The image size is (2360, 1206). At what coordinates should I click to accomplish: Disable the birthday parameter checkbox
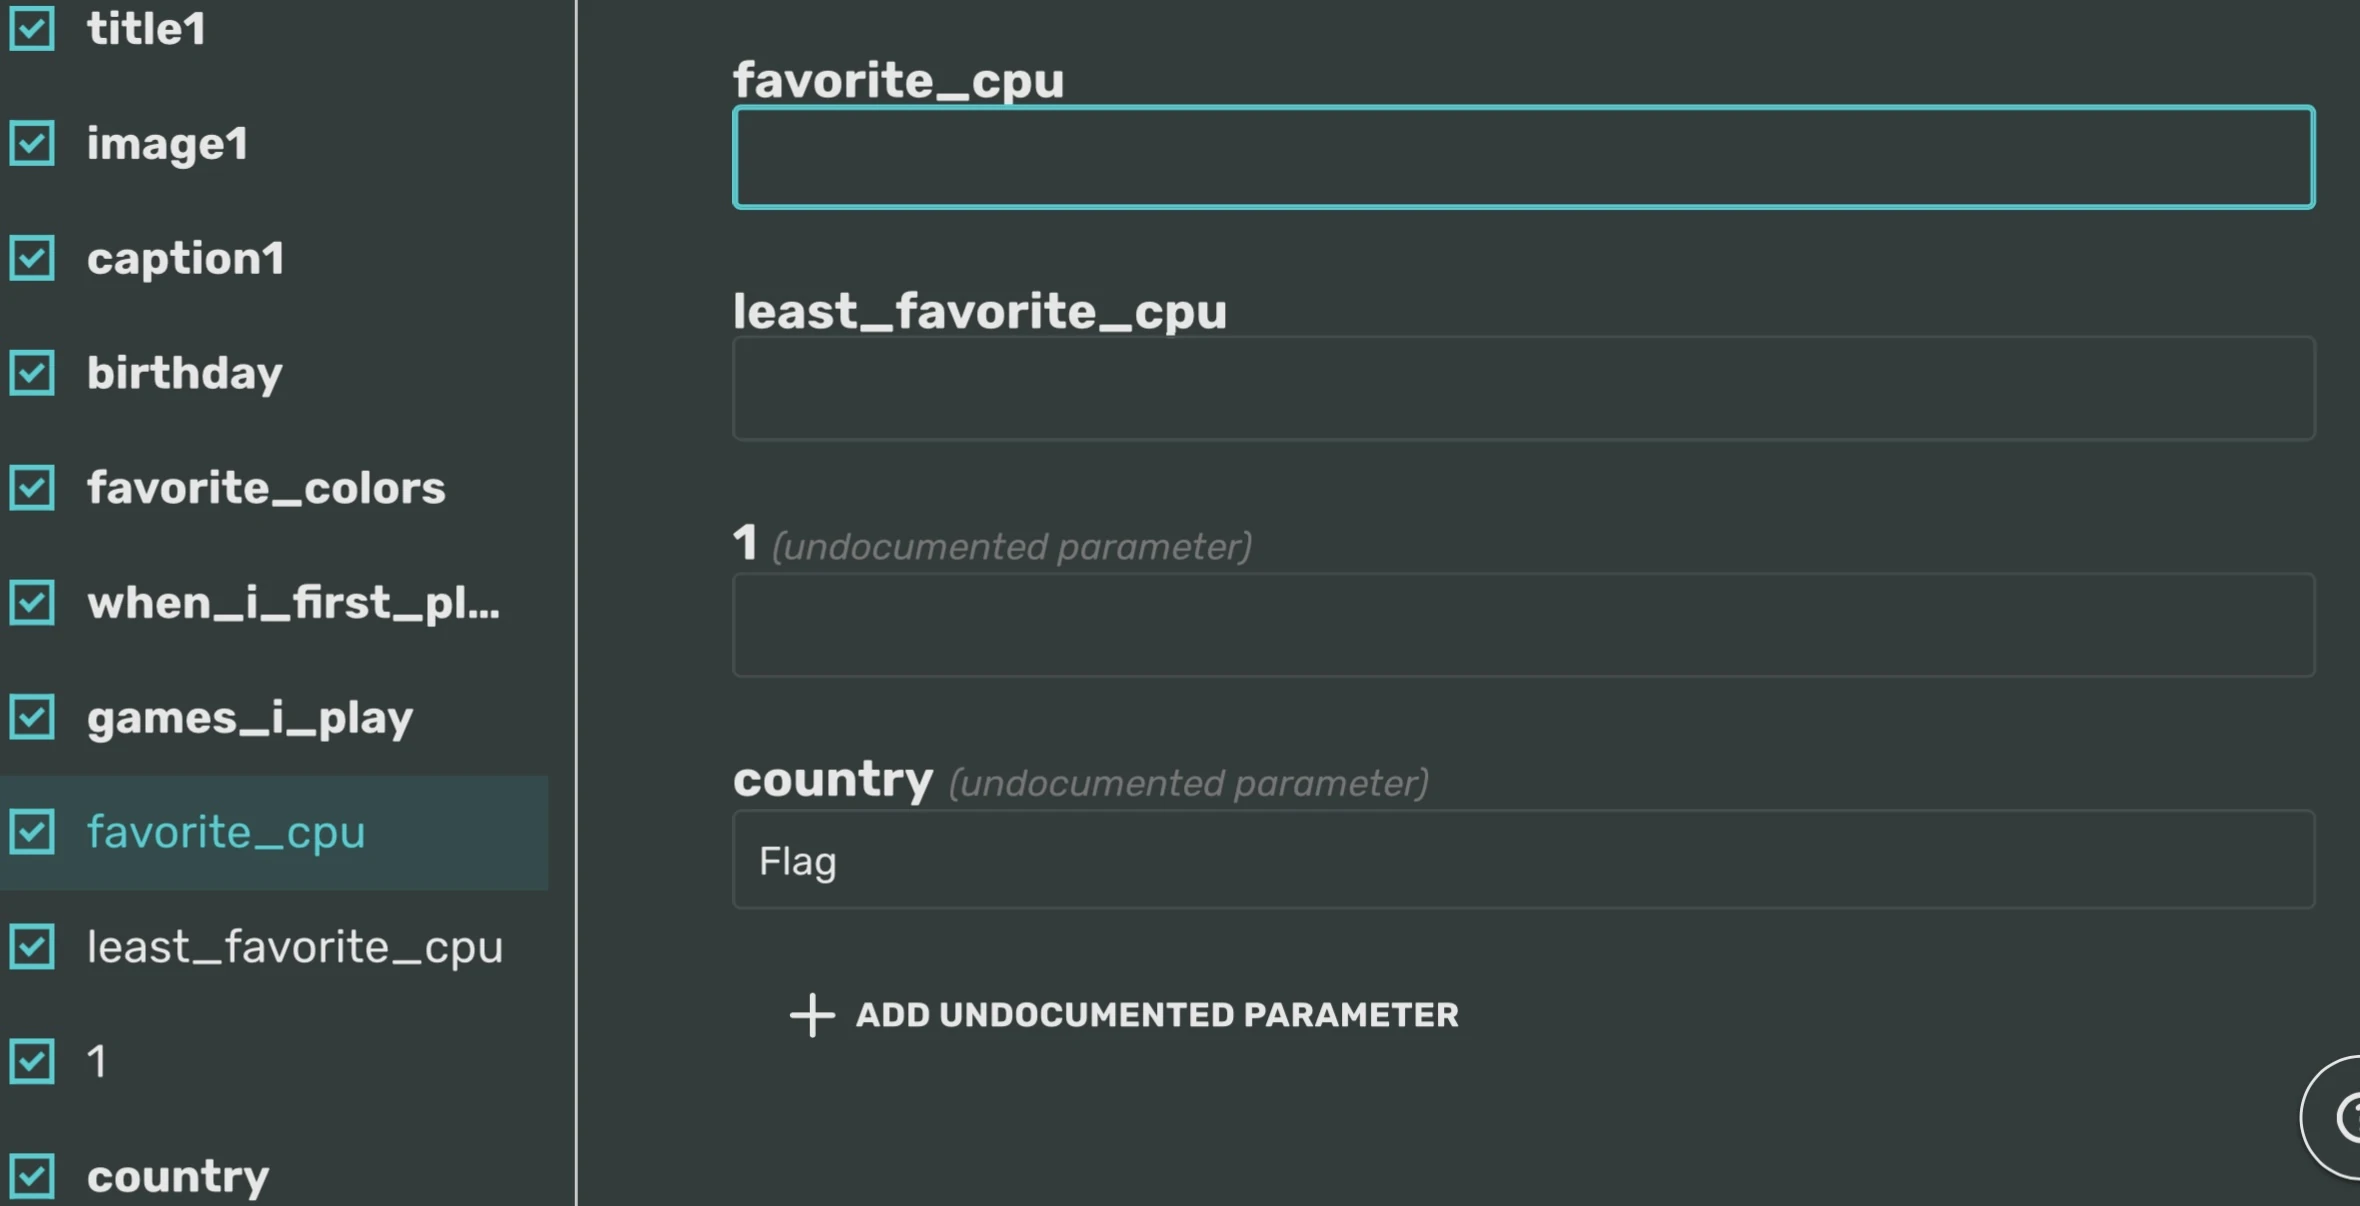(33, 374)
